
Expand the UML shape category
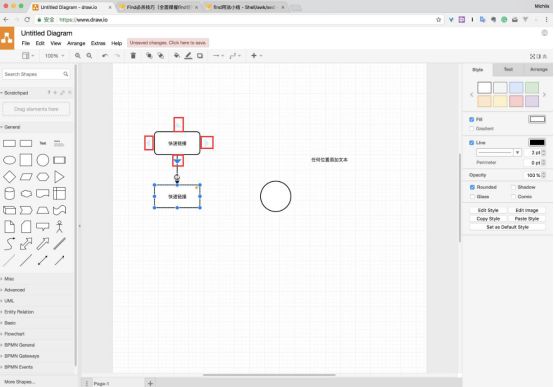[9, 301]
